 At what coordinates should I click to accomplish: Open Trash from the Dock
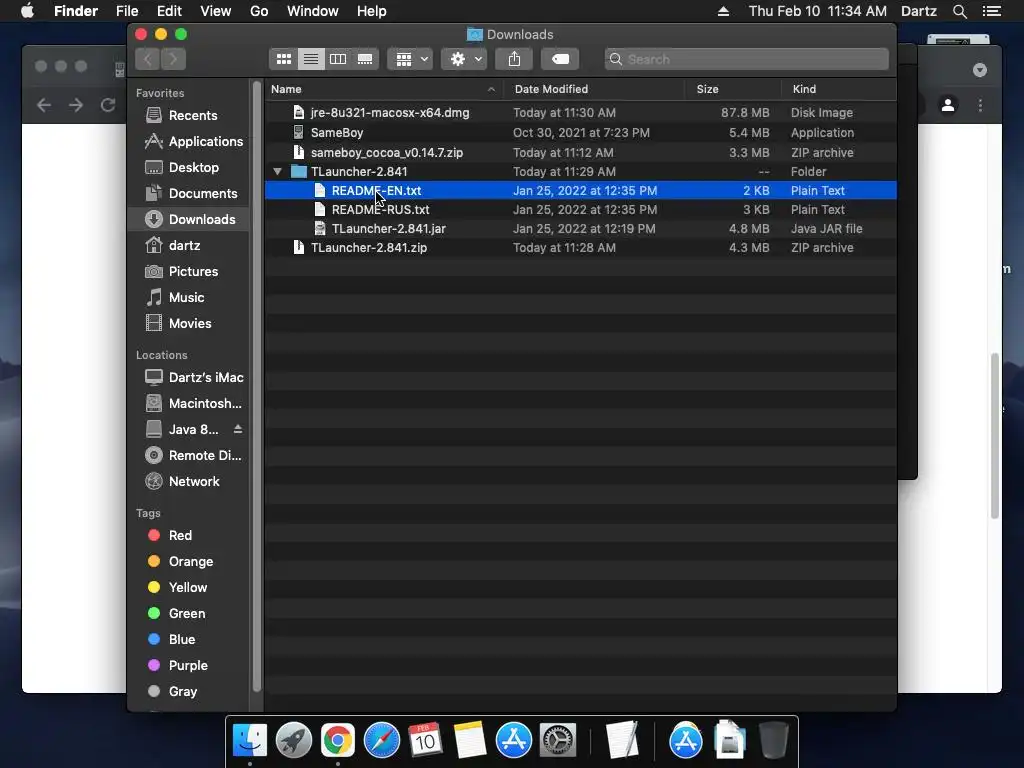tap(774, 741)
